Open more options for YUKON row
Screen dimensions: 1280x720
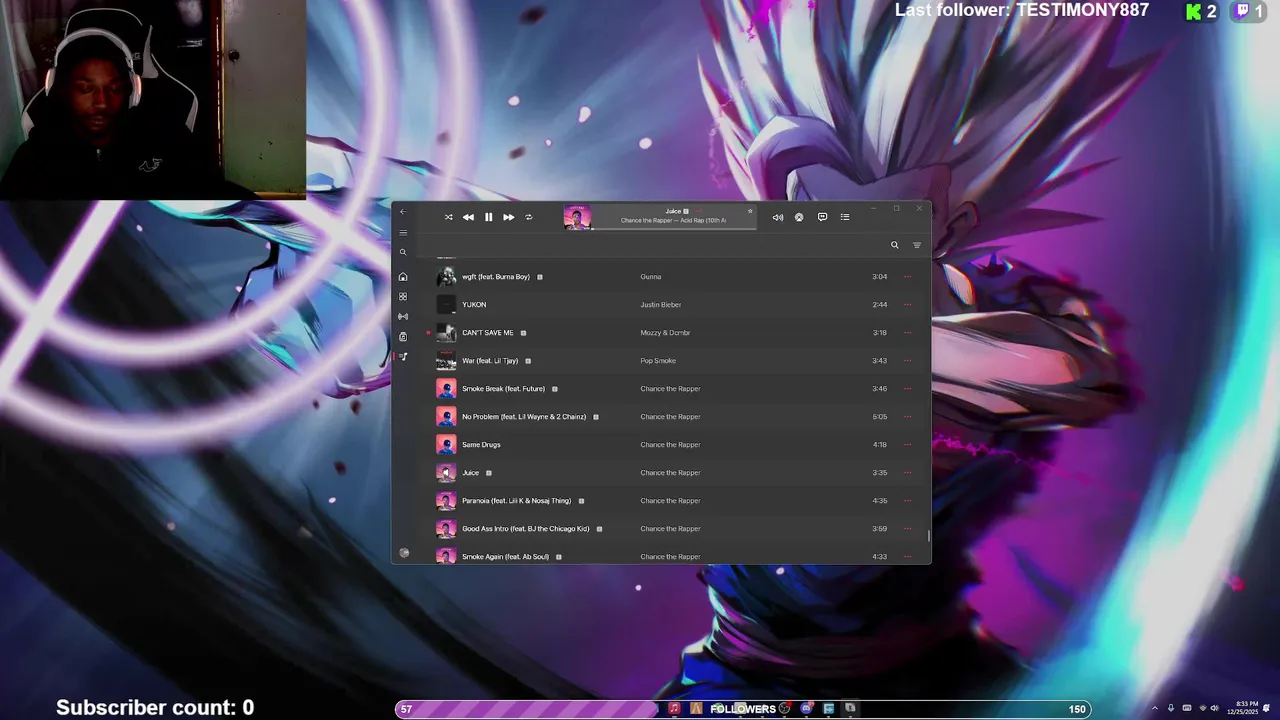[x=908, y=305]
